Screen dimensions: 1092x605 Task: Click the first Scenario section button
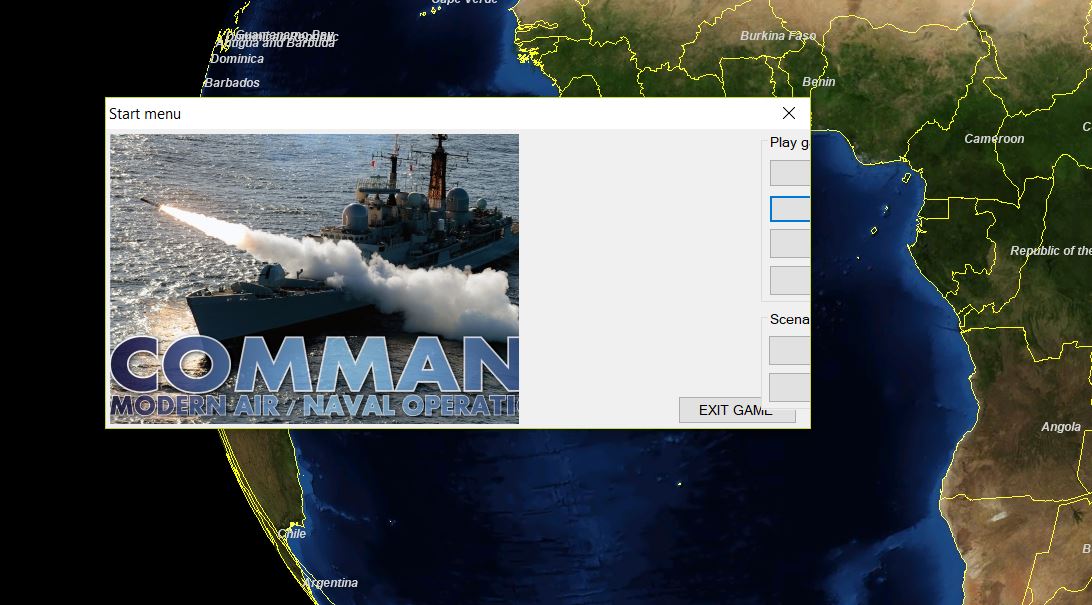click(790, 350)
